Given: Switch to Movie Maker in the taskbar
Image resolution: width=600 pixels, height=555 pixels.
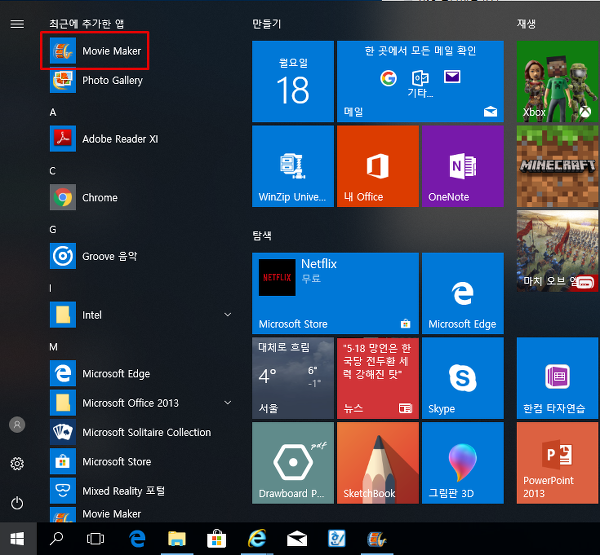Looking at the screenshot, I should point(377,539).
